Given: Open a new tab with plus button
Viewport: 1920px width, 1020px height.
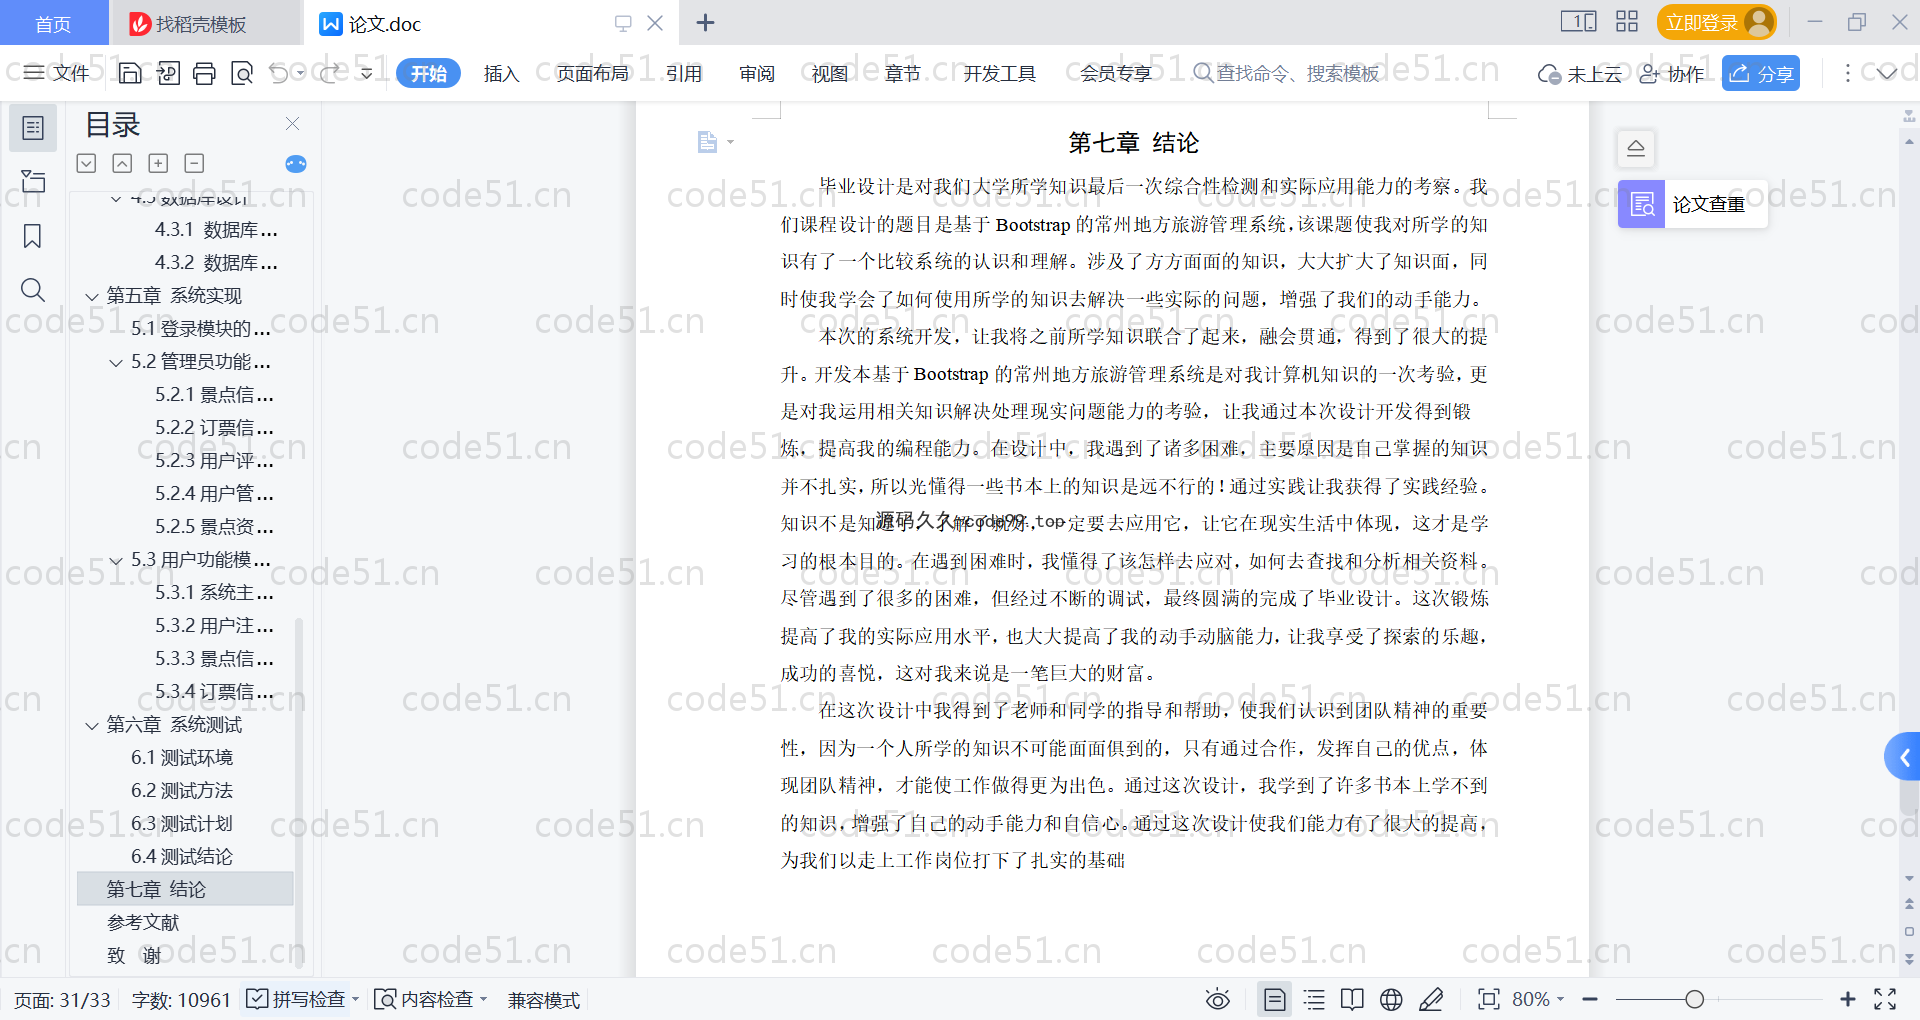Looking at the screenshot, I should [x=705, y=22].
